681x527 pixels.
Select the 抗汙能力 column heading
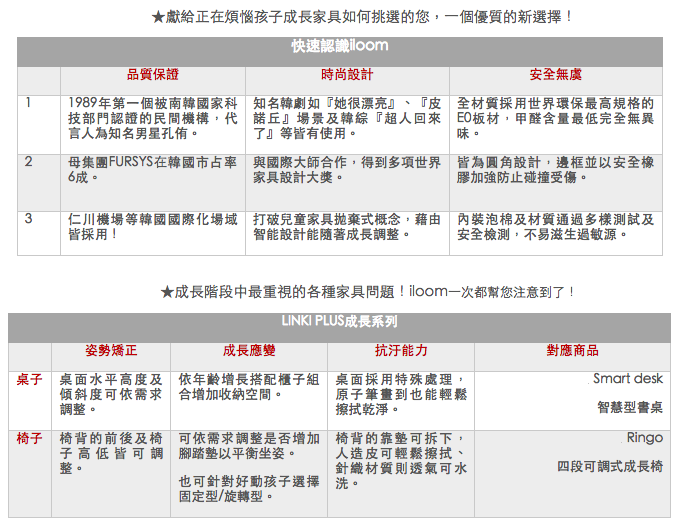click(401, 350)
